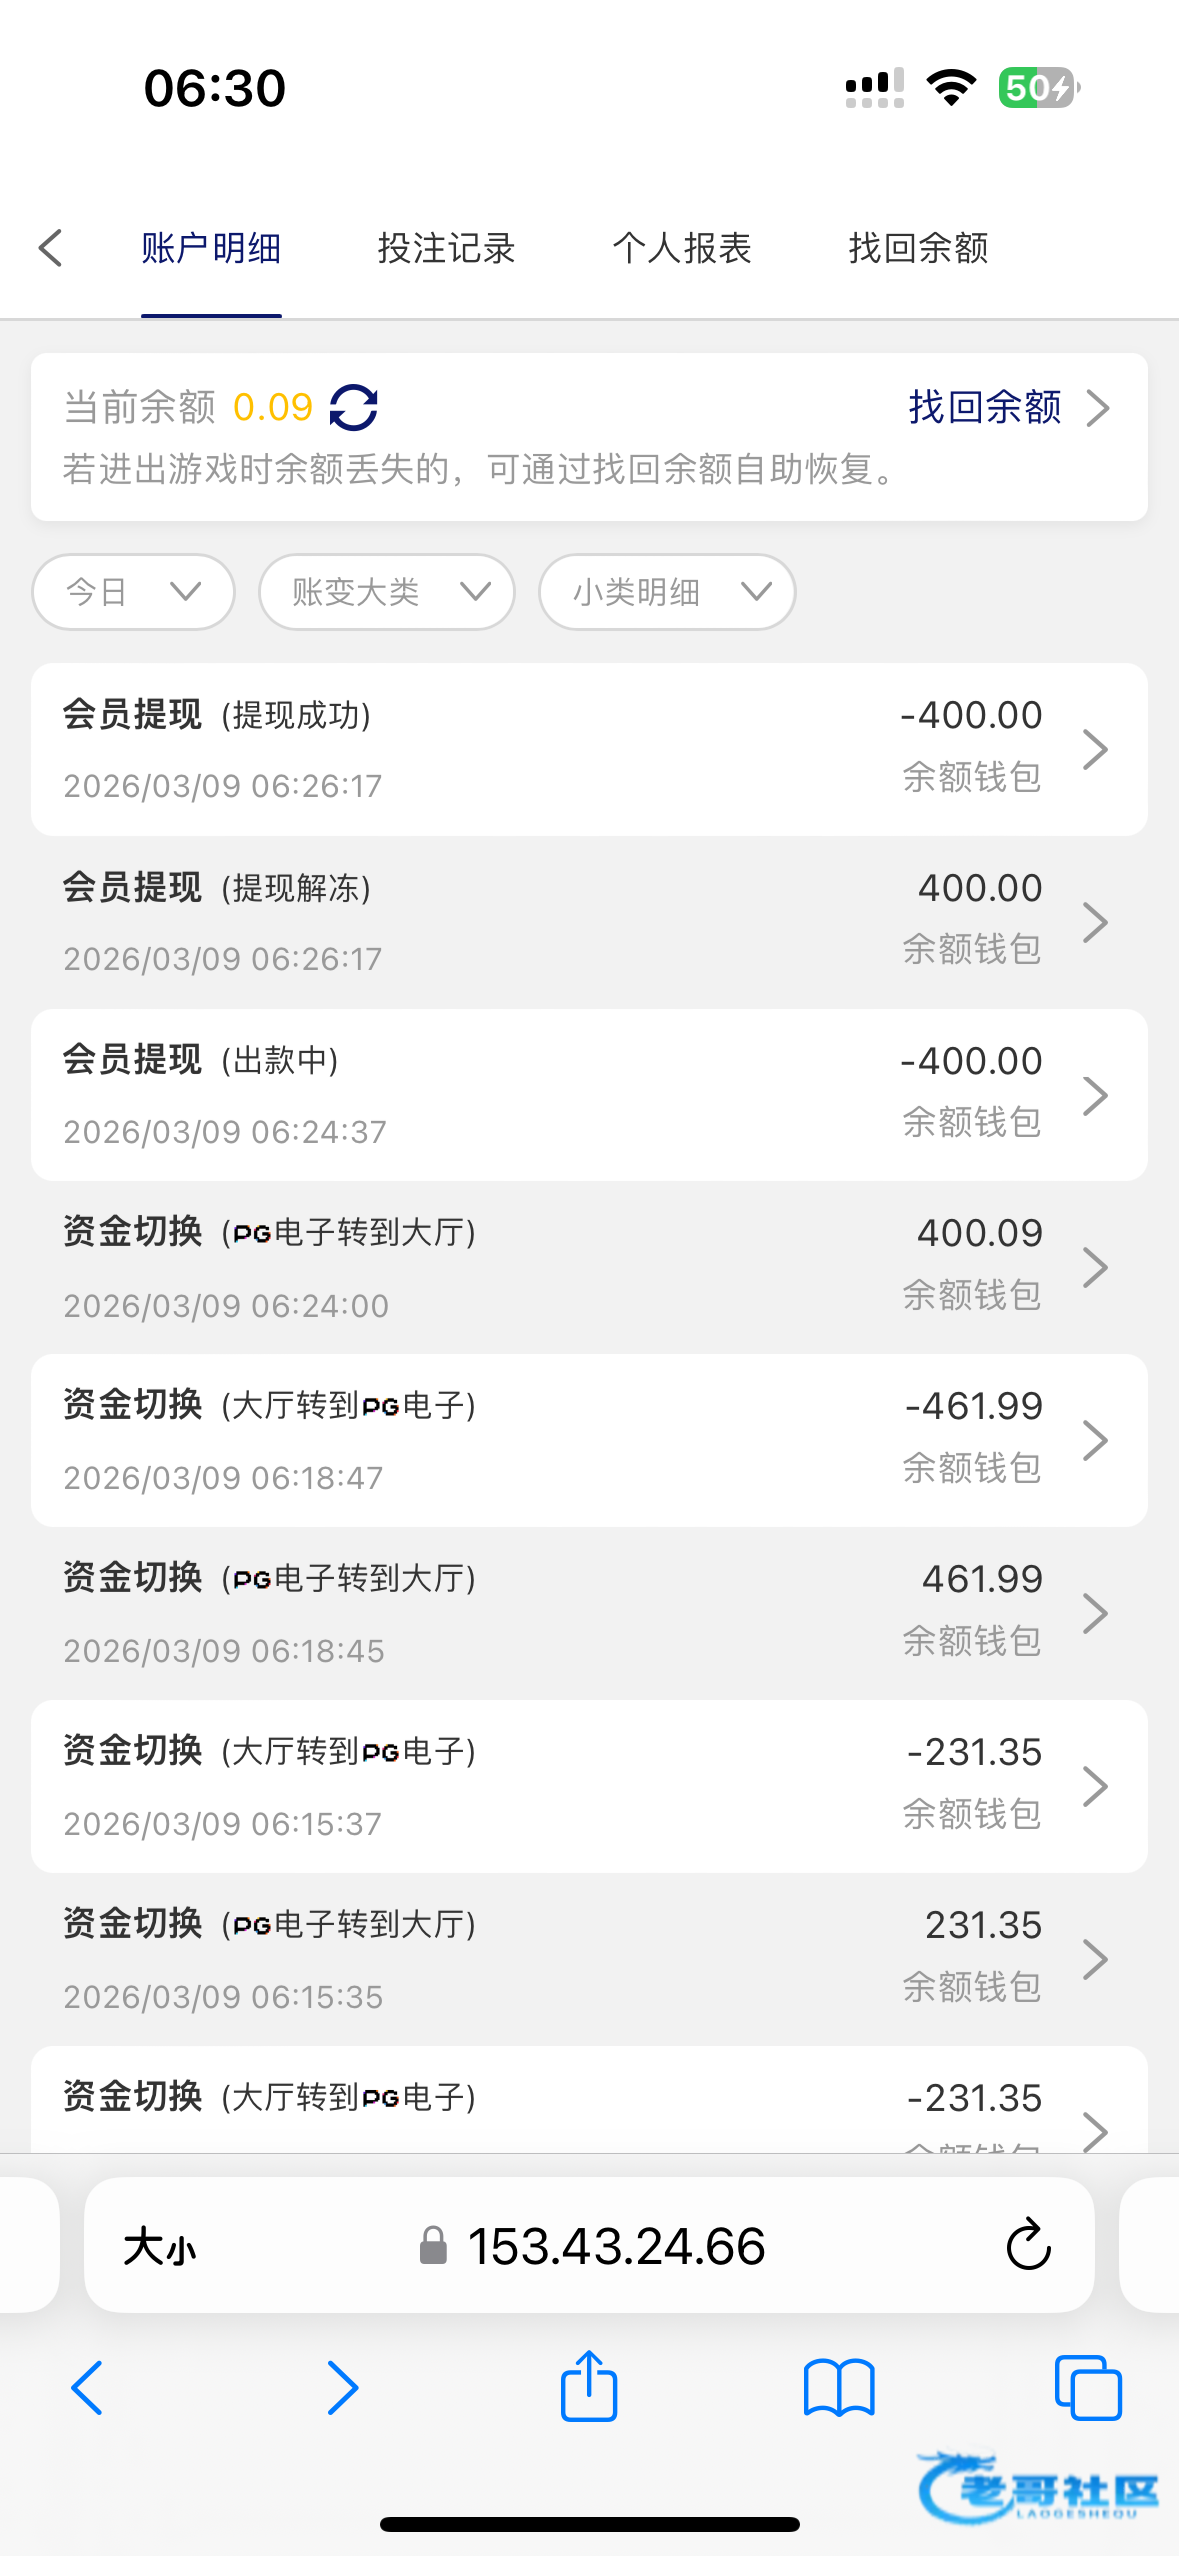Open Safari share sheet

coord(589,2387)
